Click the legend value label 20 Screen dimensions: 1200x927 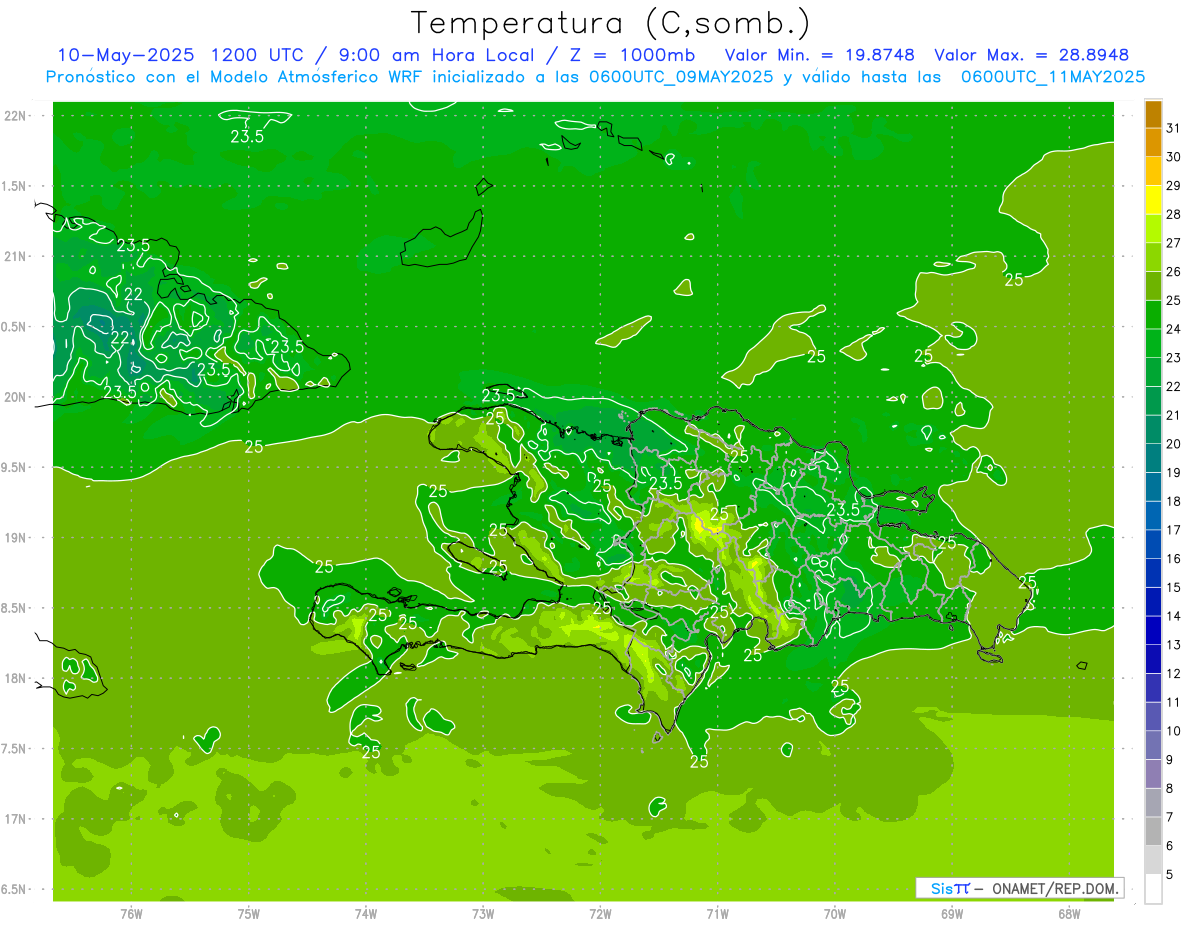(x=1174, y=444)
